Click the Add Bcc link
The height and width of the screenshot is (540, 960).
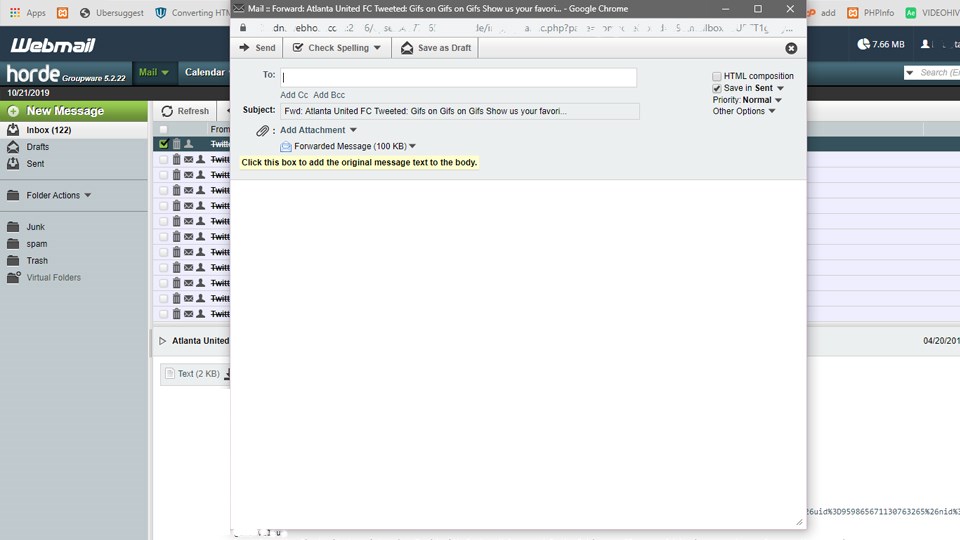[329, 95]
